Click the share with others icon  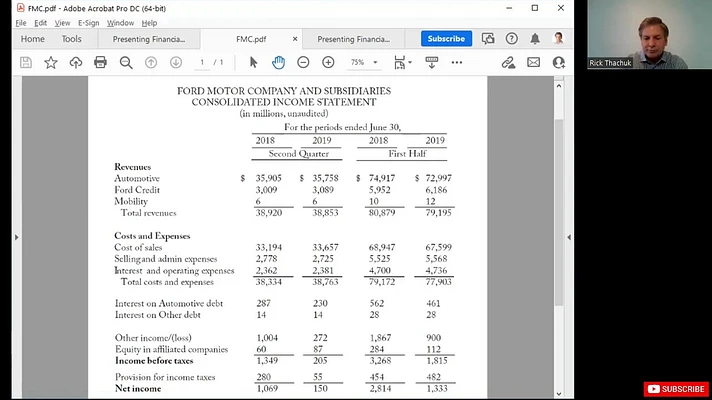559,62
